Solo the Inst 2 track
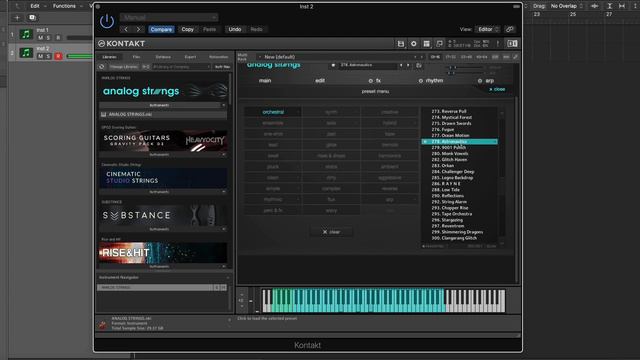 pyautogui.click(x=48, y=56)
